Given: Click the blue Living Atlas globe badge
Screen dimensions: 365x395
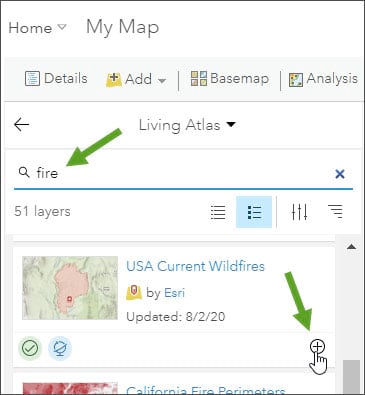Looking at the screenshot, I should coord(60,348).
